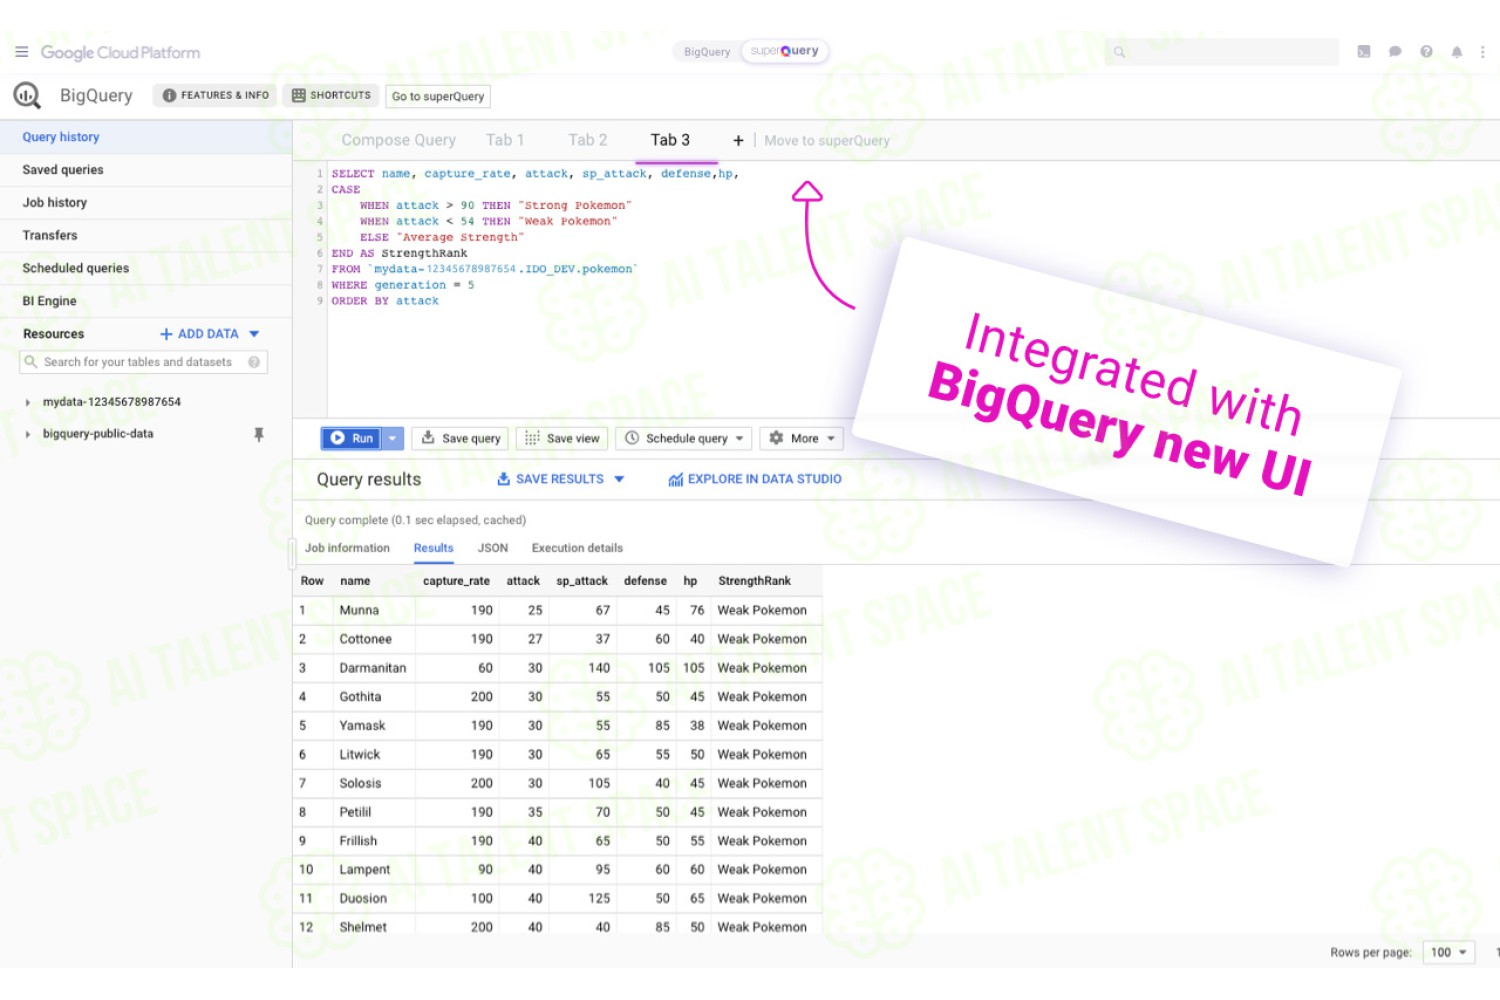Open the feedback chat bubble icon
This screenshot has height=1000, width=1500.
(1395, 52)
